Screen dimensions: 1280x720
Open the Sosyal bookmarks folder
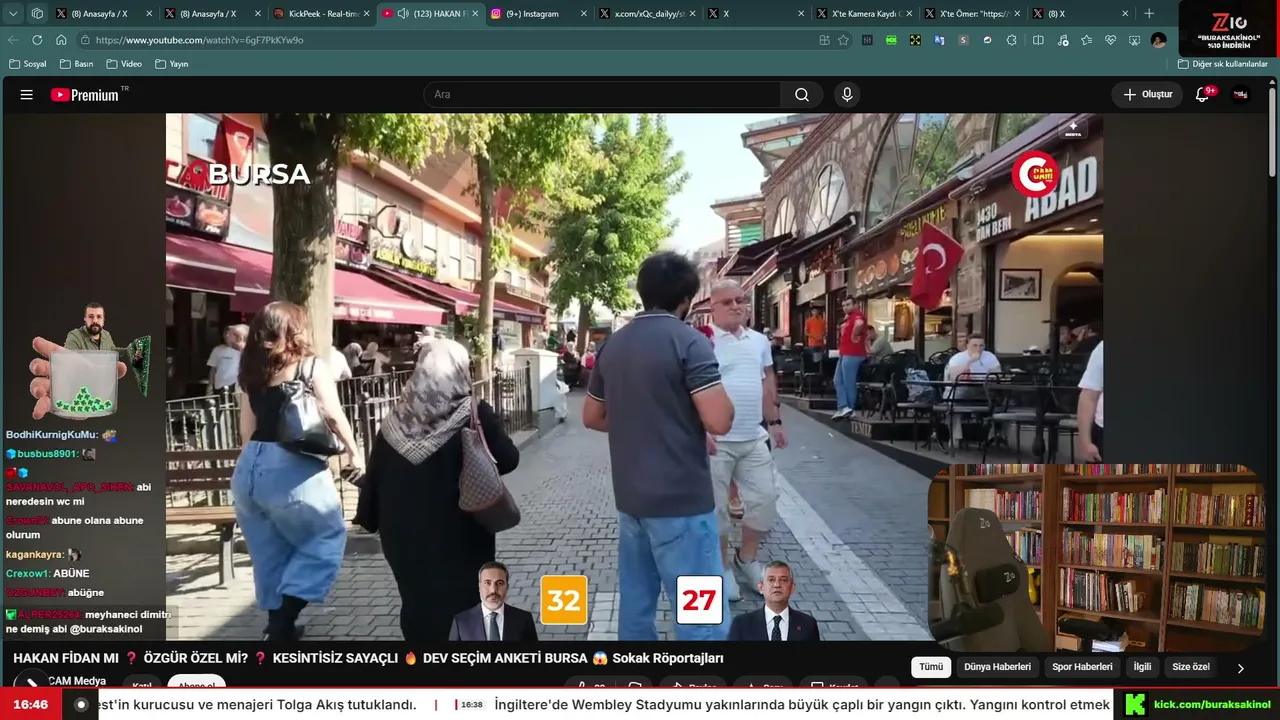point(28,64)
